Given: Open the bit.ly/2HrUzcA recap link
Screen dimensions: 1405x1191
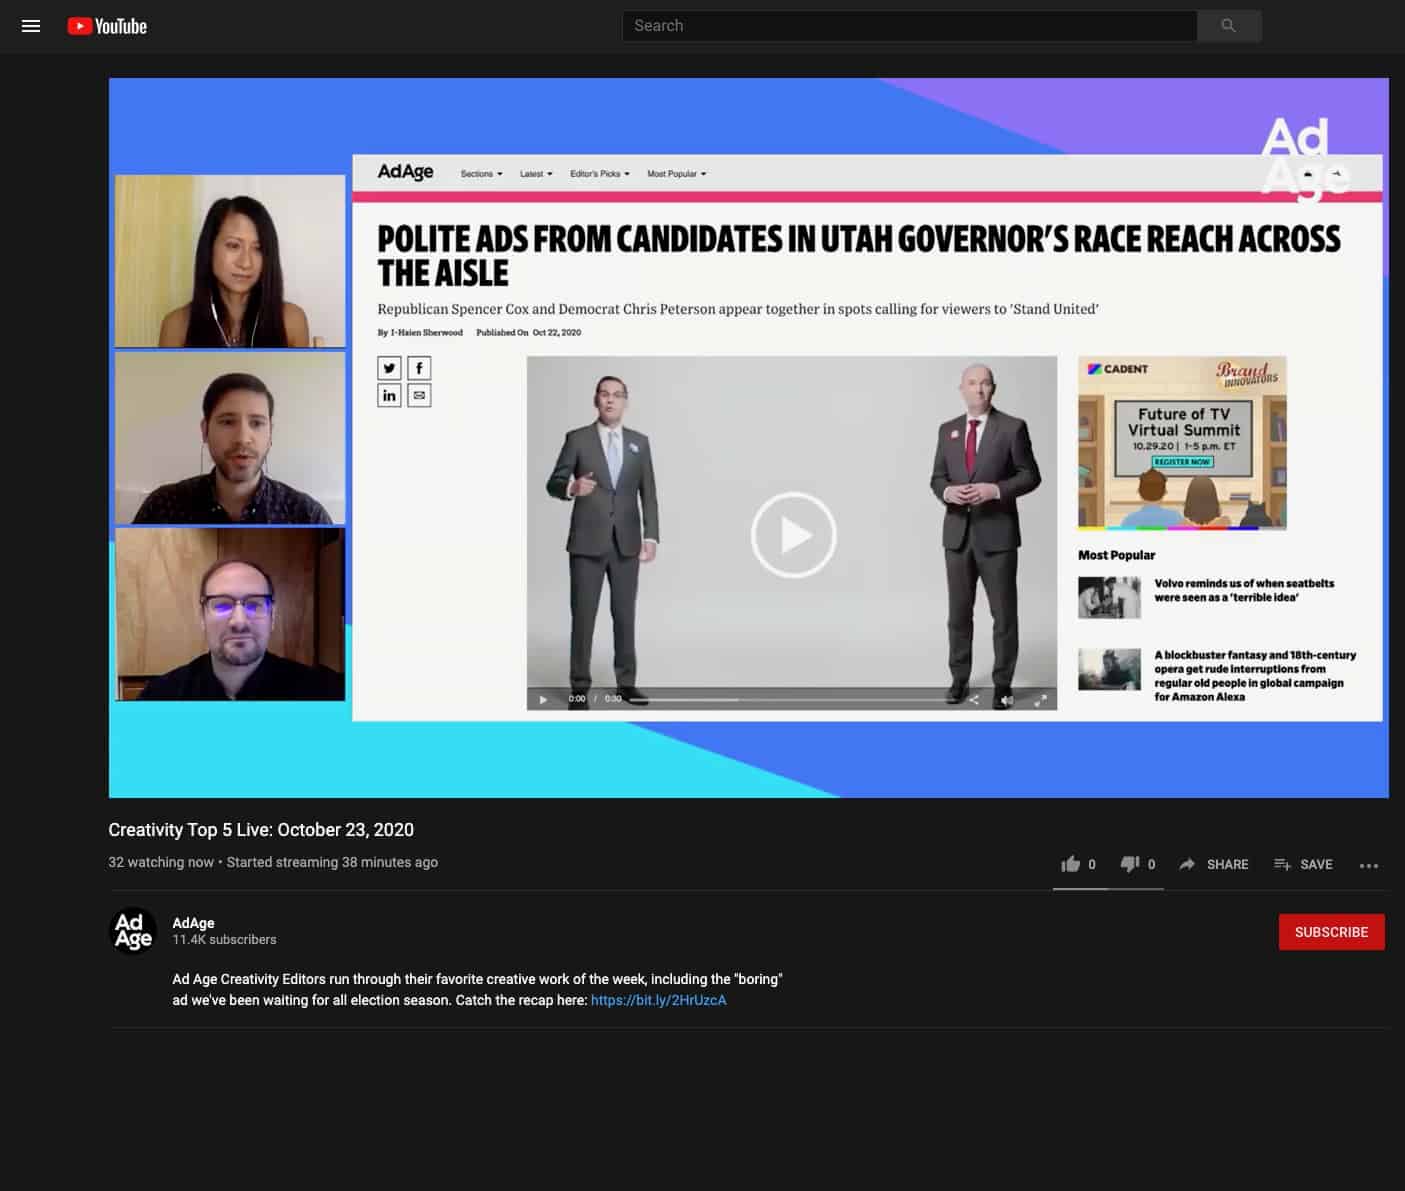Looking at the screenshot, I should [658, 1000].
